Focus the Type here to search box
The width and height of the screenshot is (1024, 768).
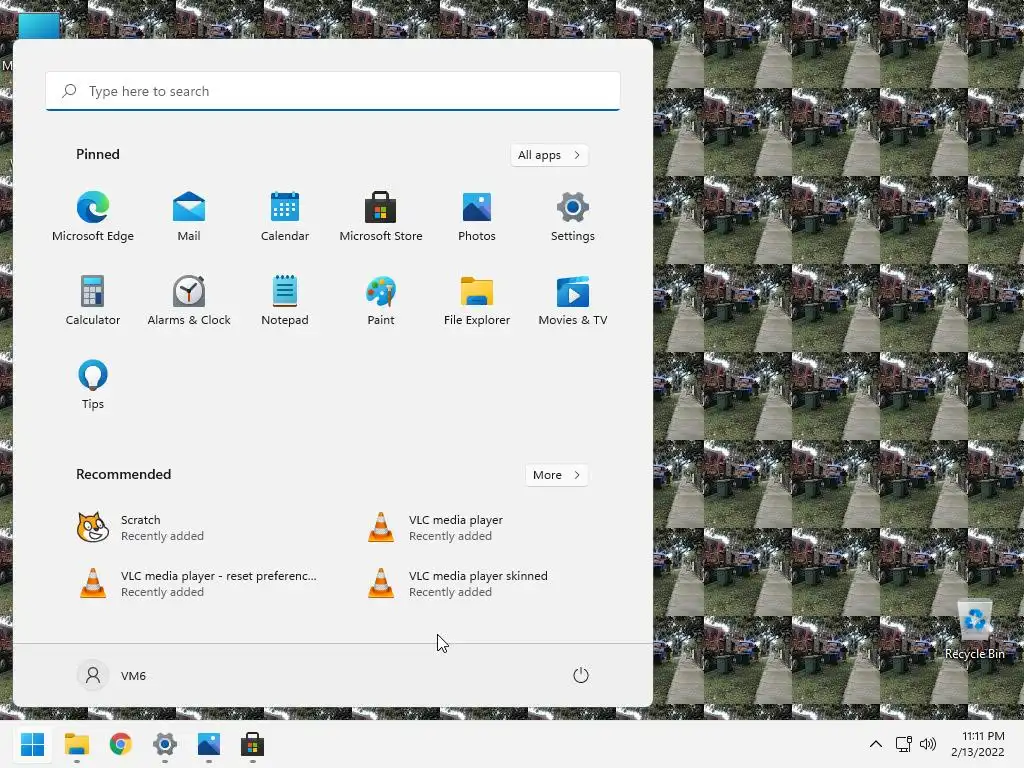[x=332, y=91]
